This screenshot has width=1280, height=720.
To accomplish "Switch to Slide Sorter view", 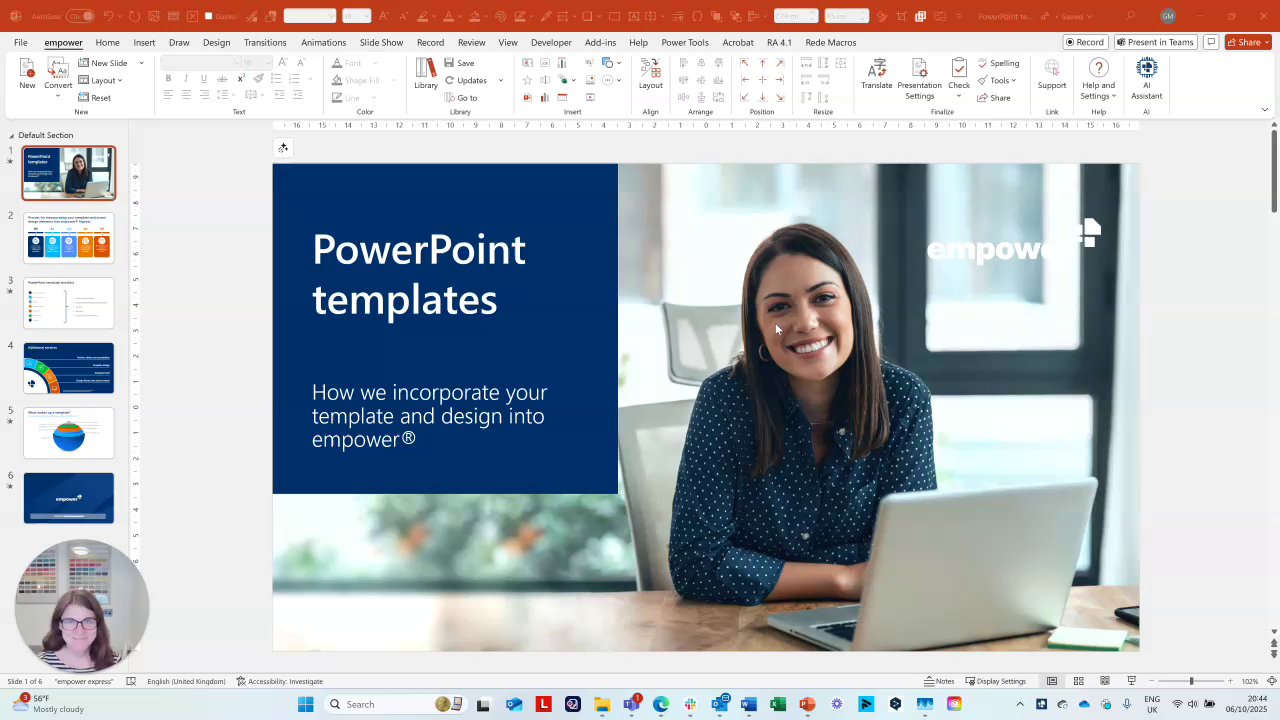I will coord(1078,681).
